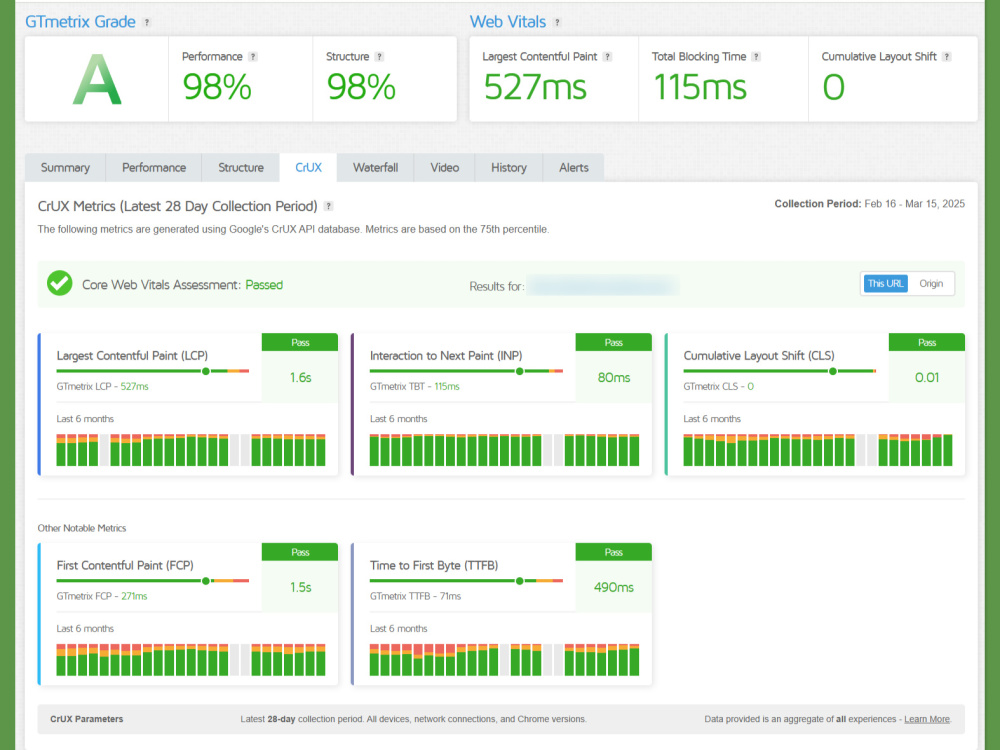Click the Cumulative Layout Shift help icon

point(946,57)
